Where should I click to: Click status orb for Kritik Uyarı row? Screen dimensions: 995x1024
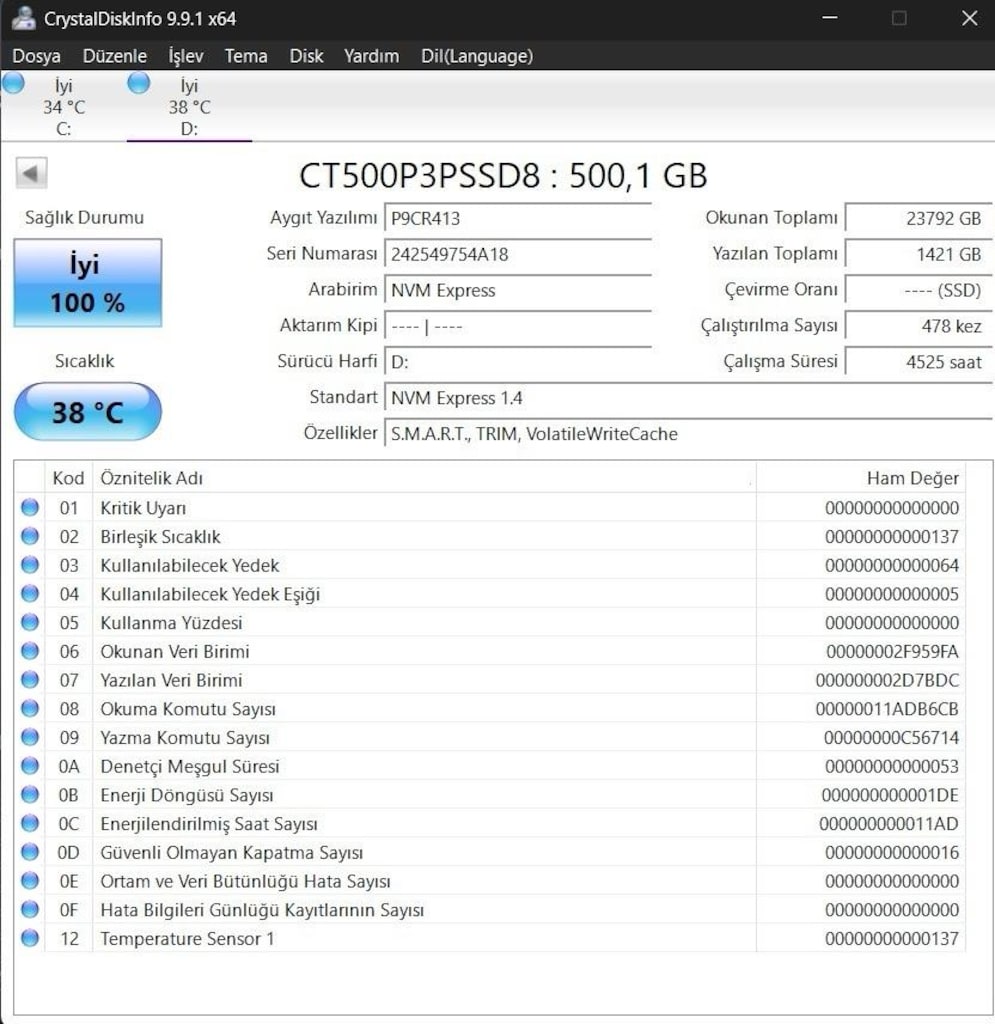30,507
